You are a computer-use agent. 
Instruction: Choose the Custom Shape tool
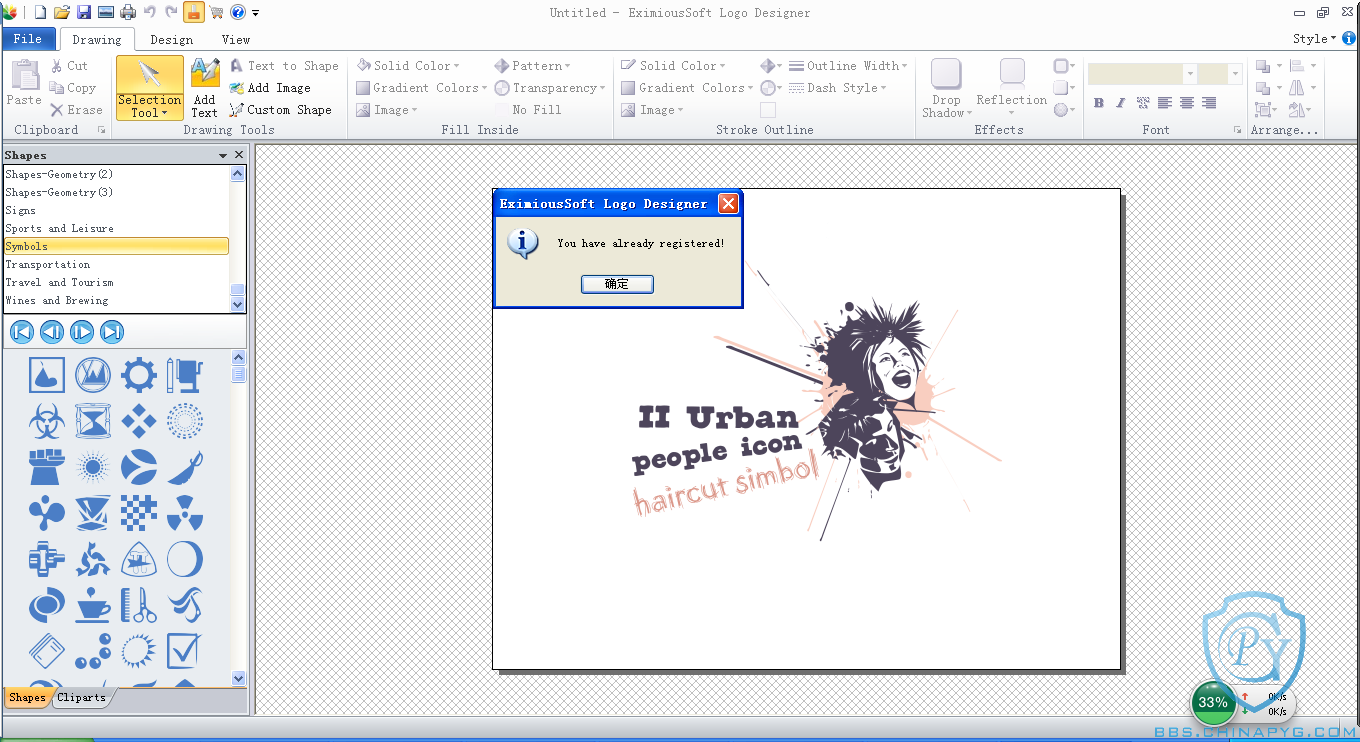point(281,110)
